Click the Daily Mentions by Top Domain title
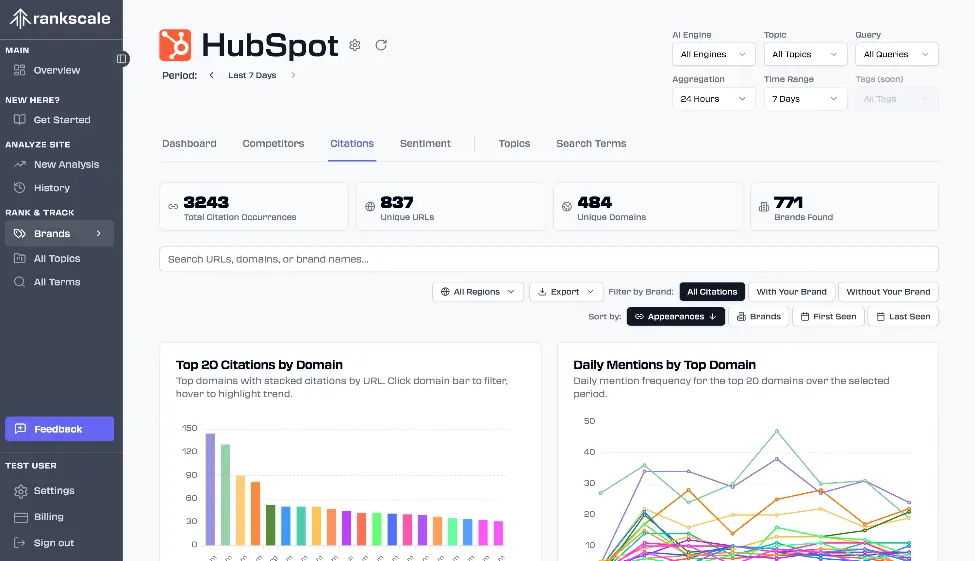Viewport: 975px width, 561px height. tap(665, 365)
